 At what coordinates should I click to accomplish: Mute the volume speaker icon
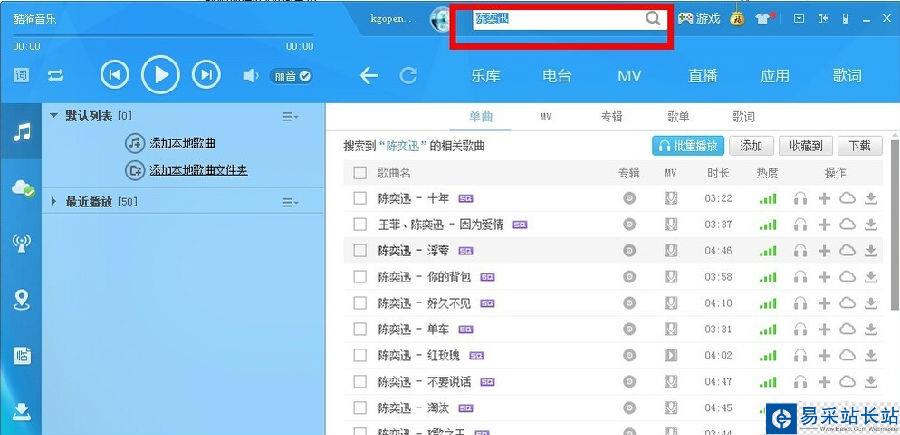[x=251, y=76]
